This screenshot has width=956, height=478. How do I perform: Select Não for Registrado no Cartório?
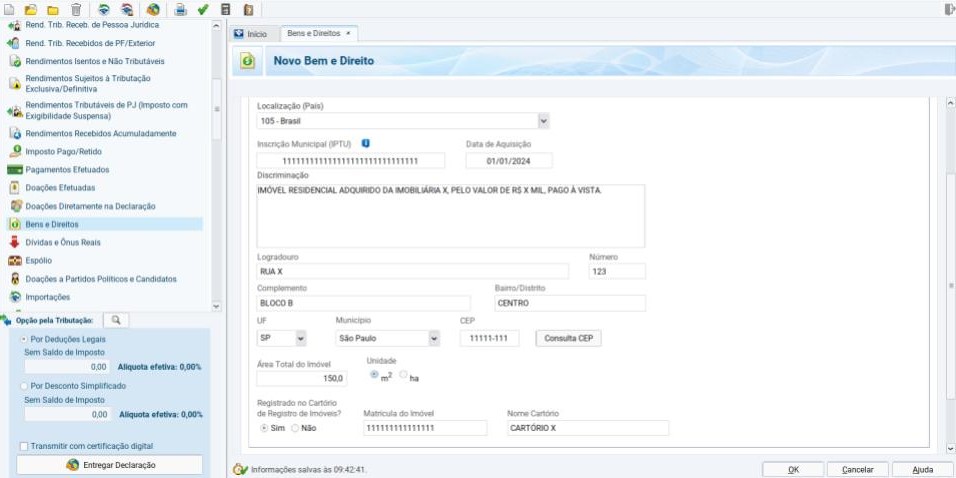point(295,428)
